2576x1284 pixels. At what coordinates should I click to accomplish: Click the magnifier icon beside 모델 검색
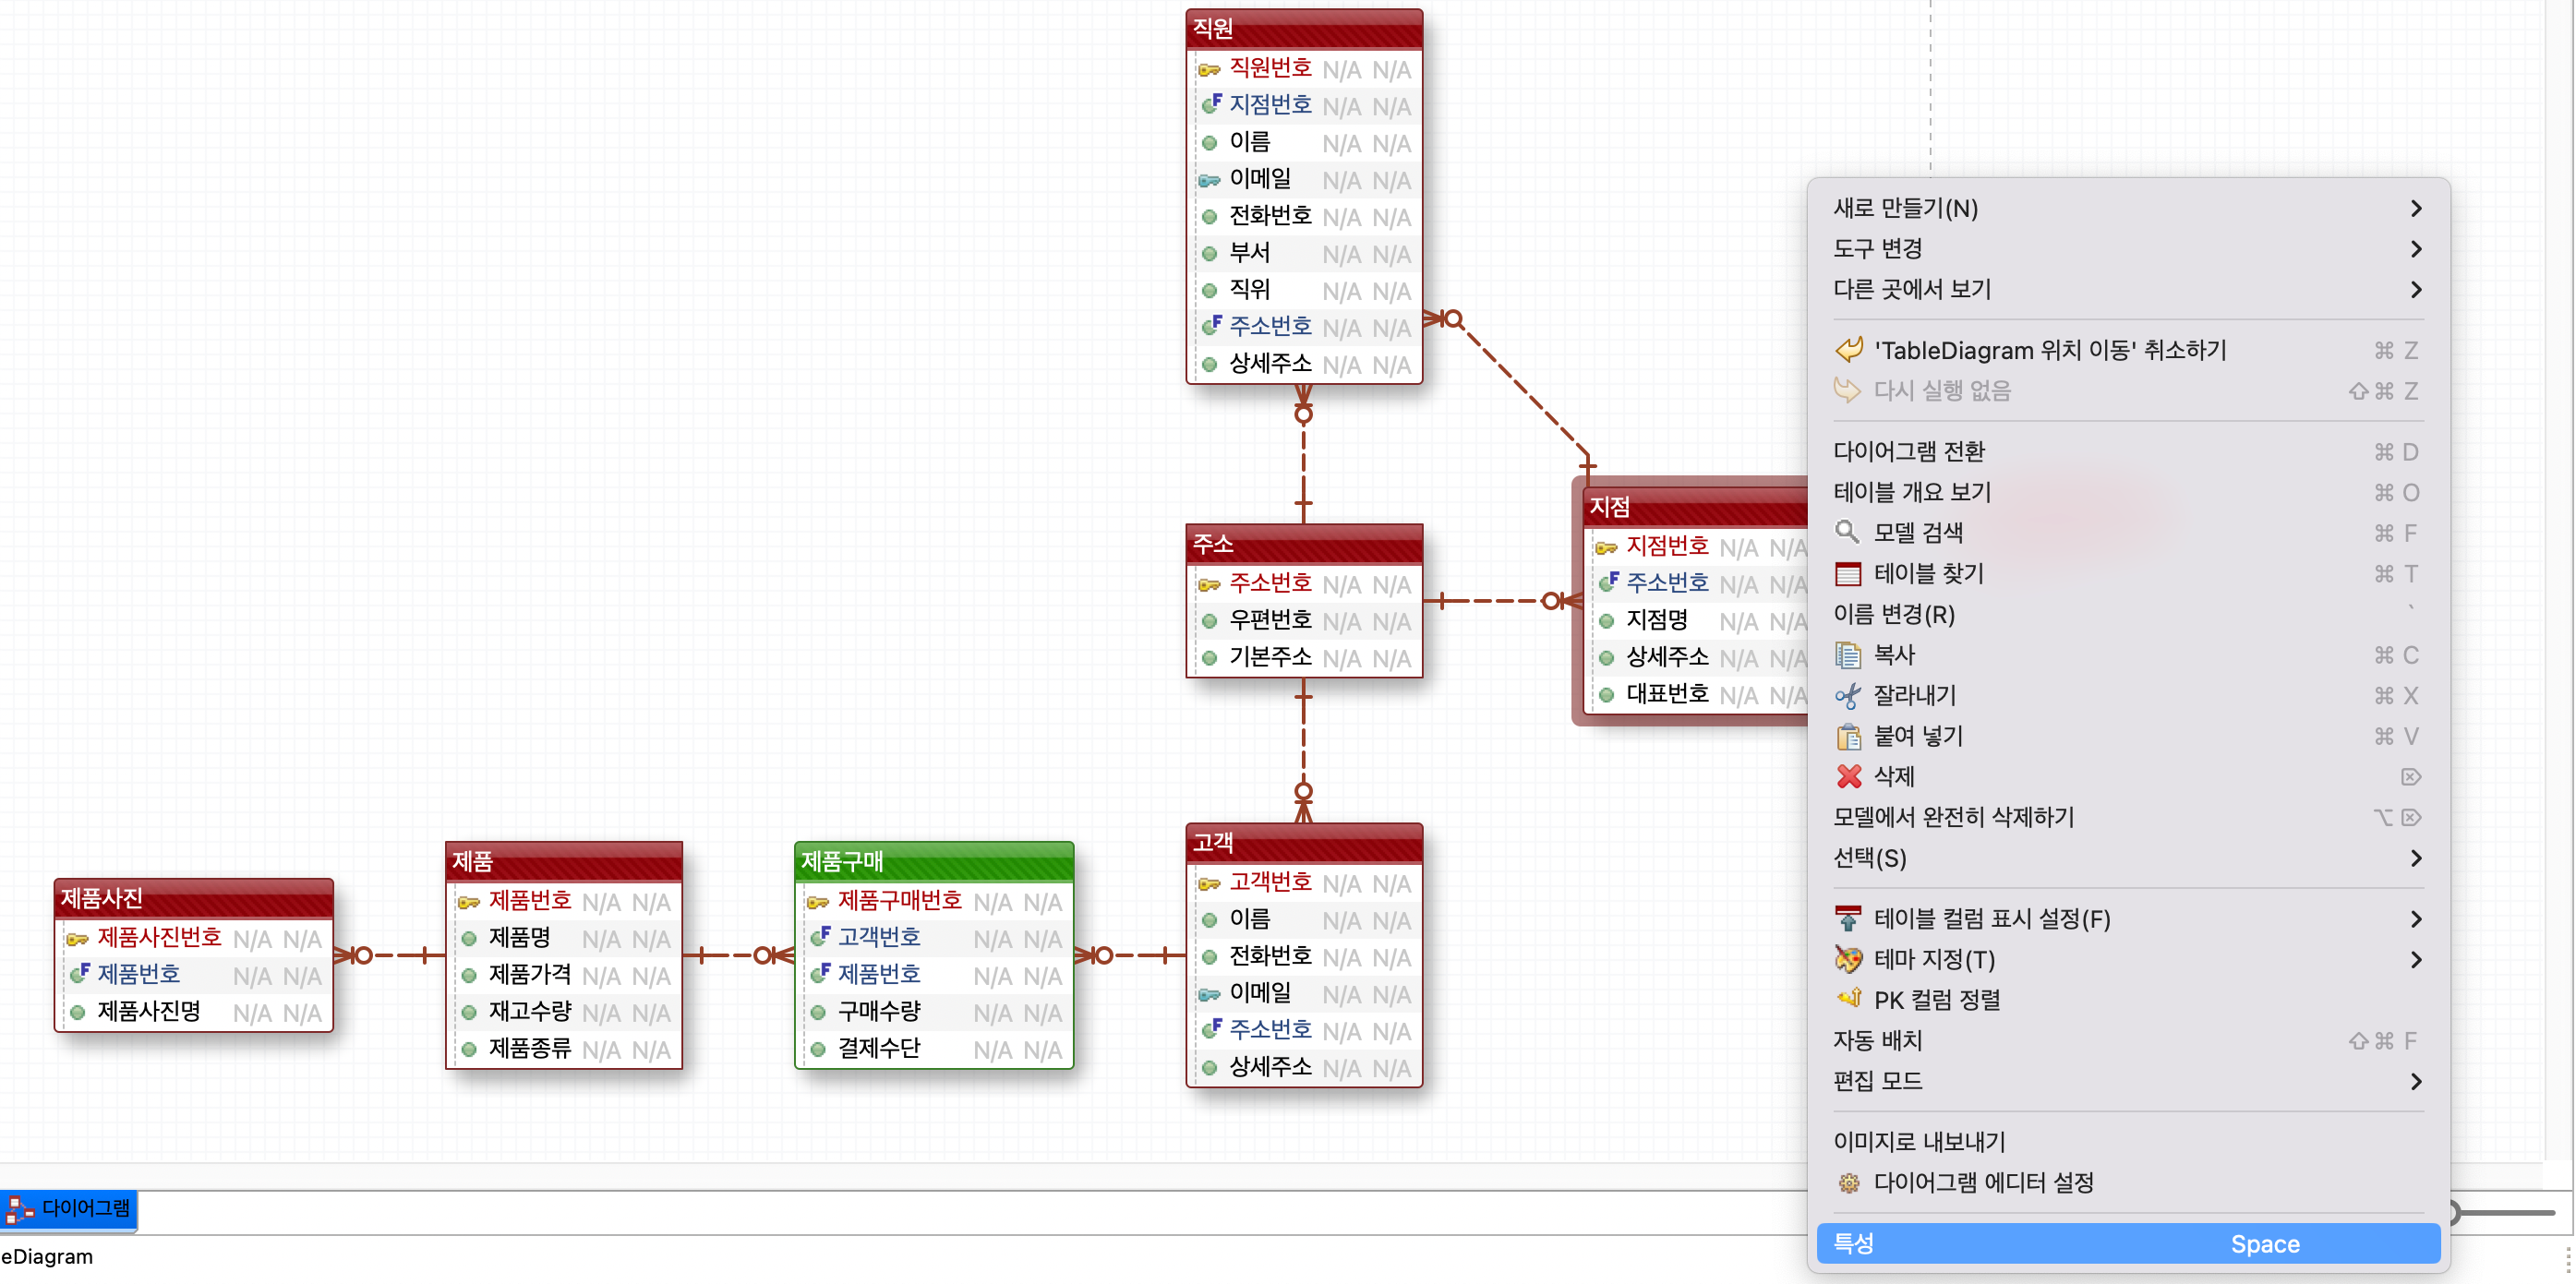pos(1848,532)
